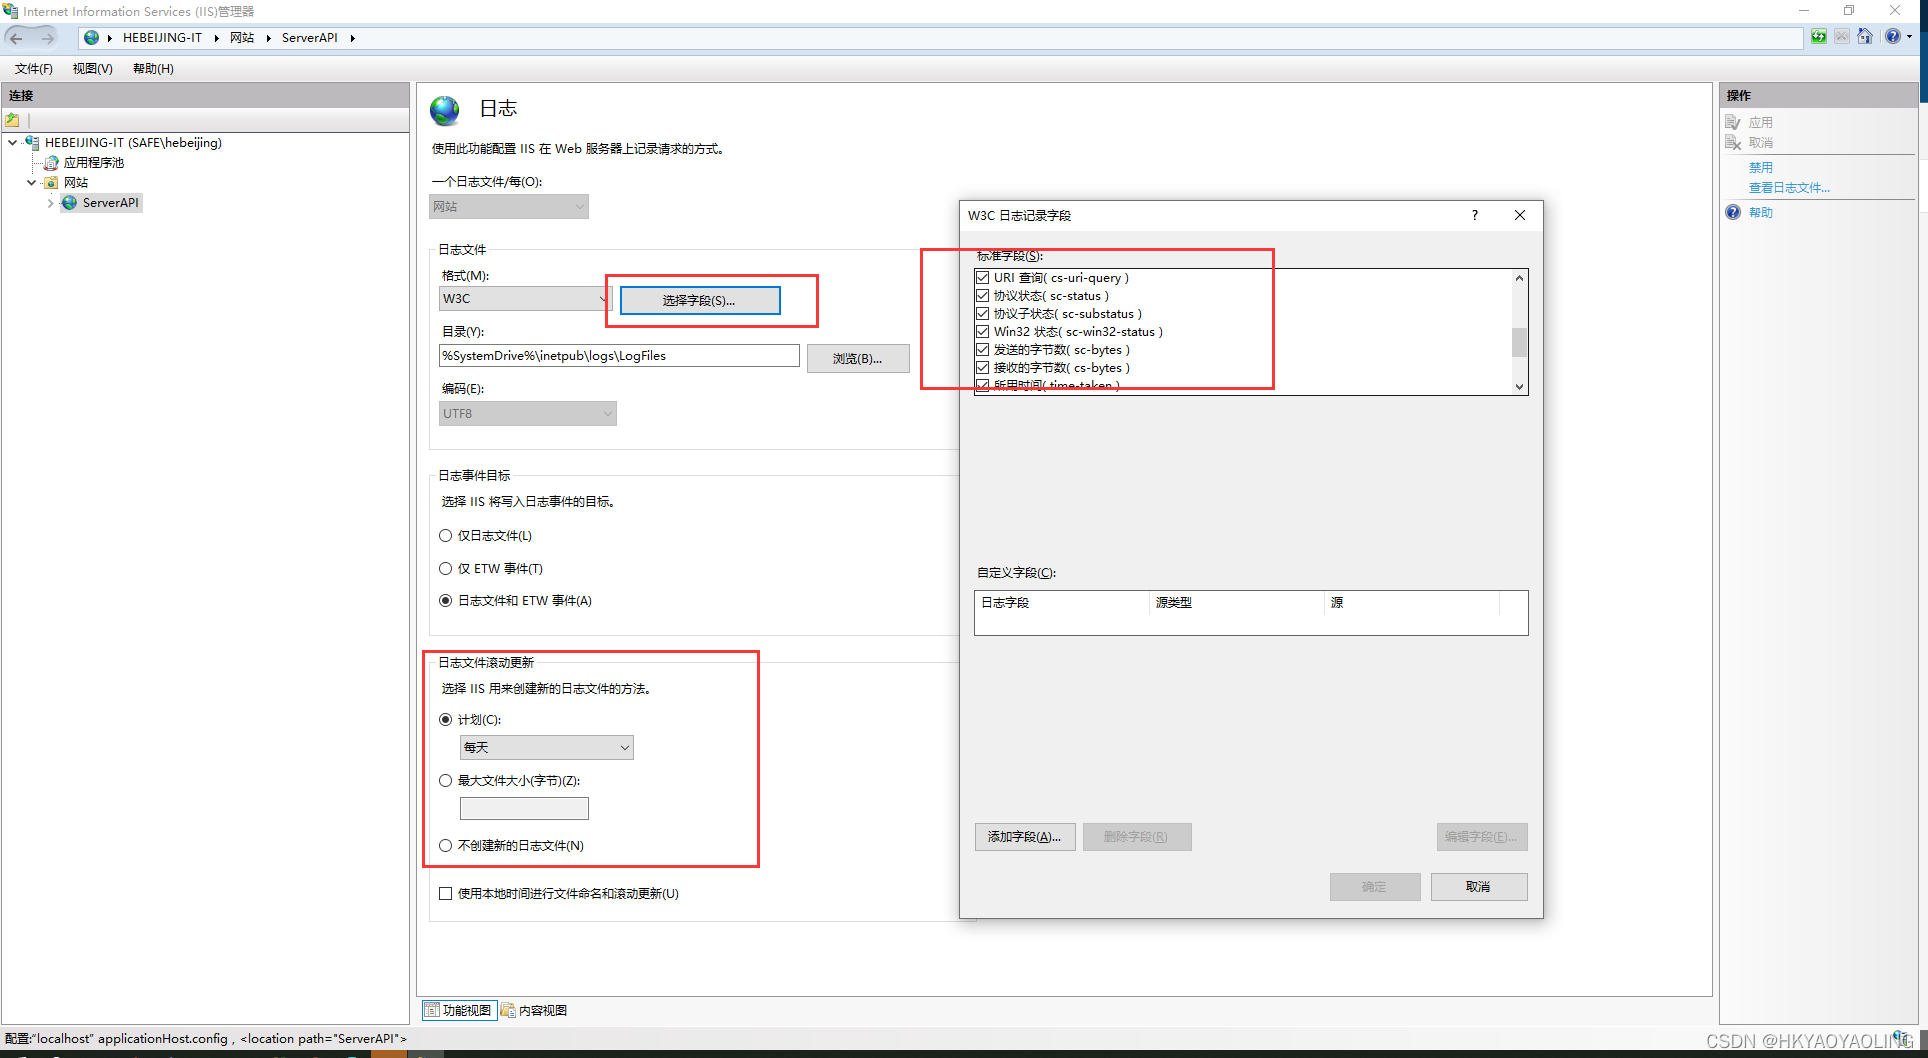Click the standard fields list scrollbar thumb
This screenshot has width=1928, height=1058.
point(1519,342)
